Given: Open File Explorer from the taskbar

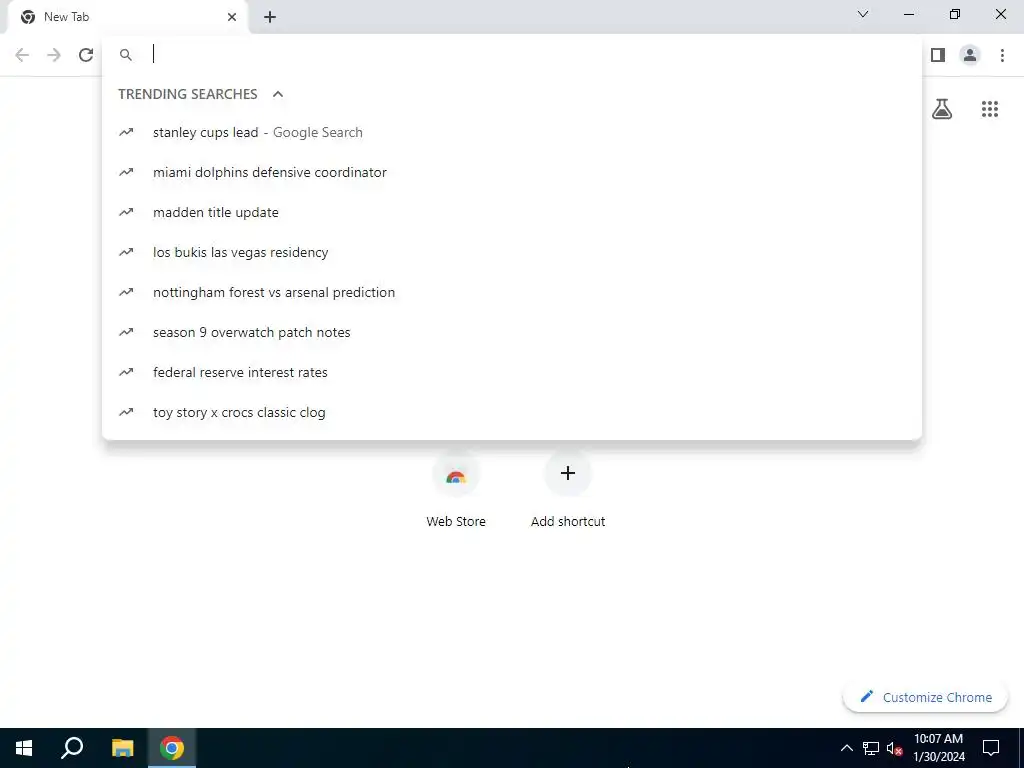Looking at the screenshot, I should pos(122,748).
